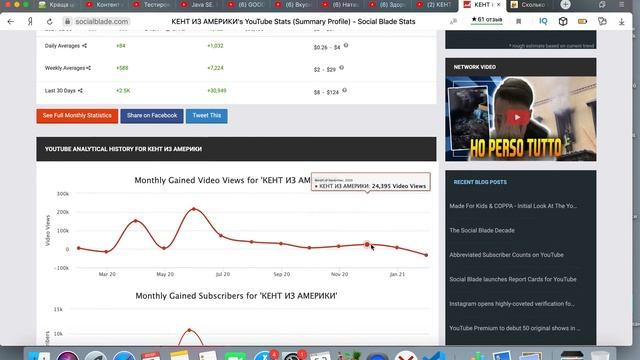The width and height of the screenshot is (640, 360).
Task: Open 'YouTube Premium to debut 50 original shows' post
Action: [x=515, y=328]
